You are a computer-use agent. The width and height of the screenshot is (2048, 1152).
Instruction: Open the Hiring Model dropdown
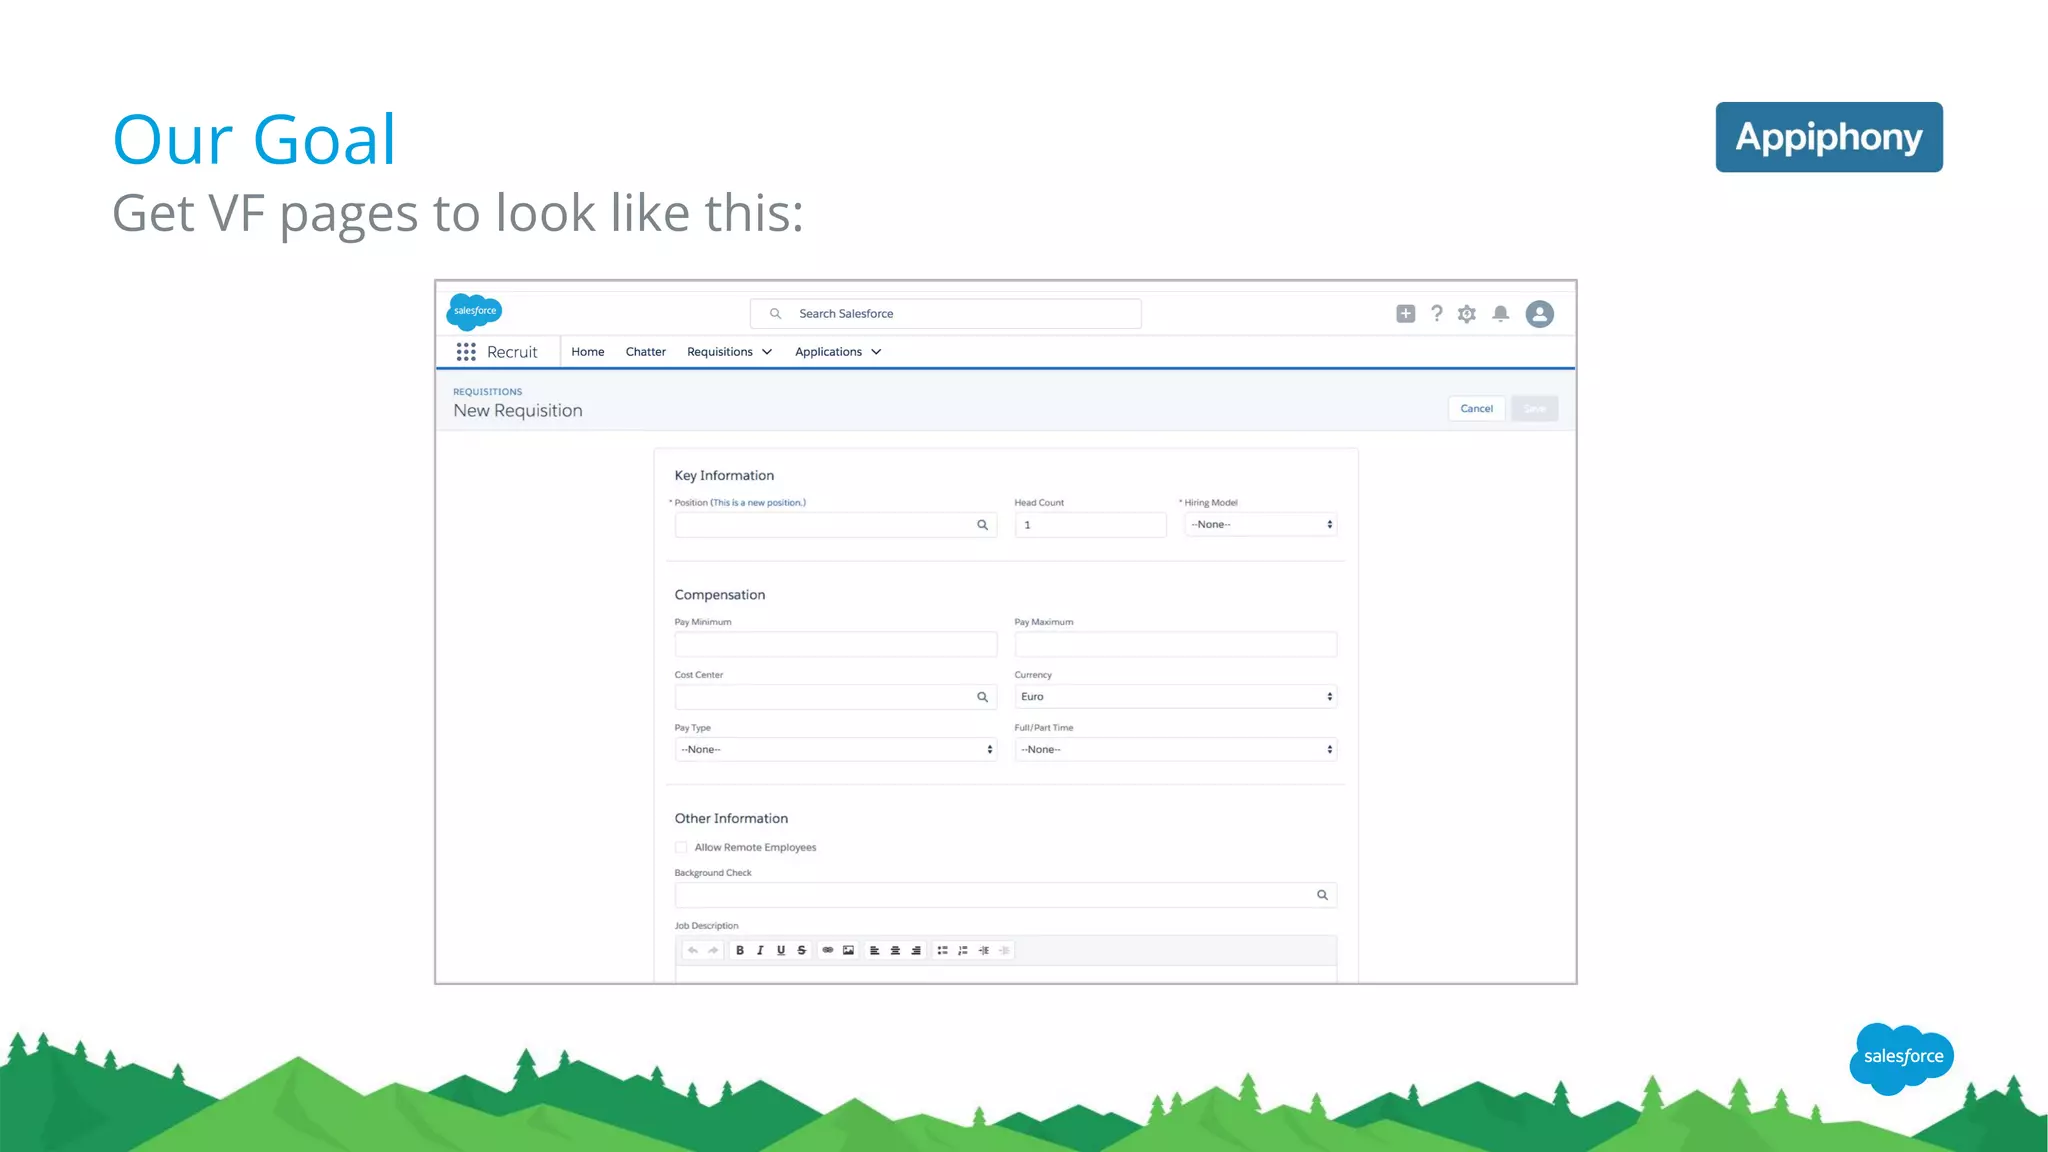[x=1260, y=524]
